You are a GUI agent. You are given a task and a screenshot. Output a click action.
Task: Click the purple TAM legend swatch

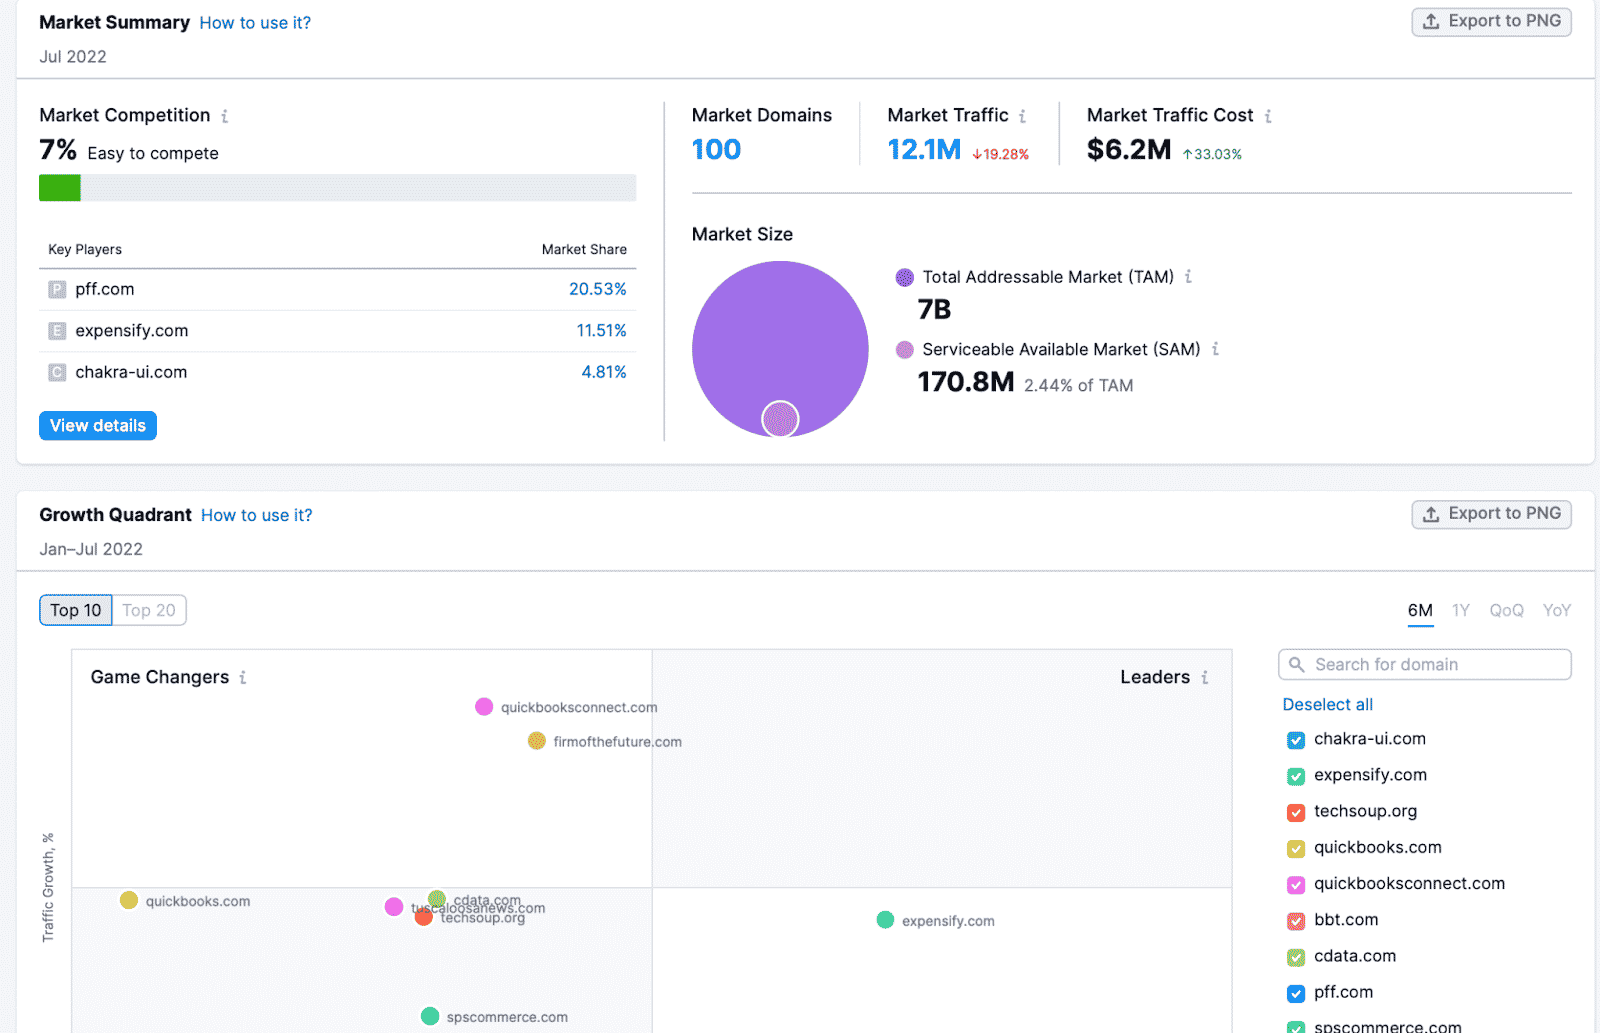tap(905, 277)
